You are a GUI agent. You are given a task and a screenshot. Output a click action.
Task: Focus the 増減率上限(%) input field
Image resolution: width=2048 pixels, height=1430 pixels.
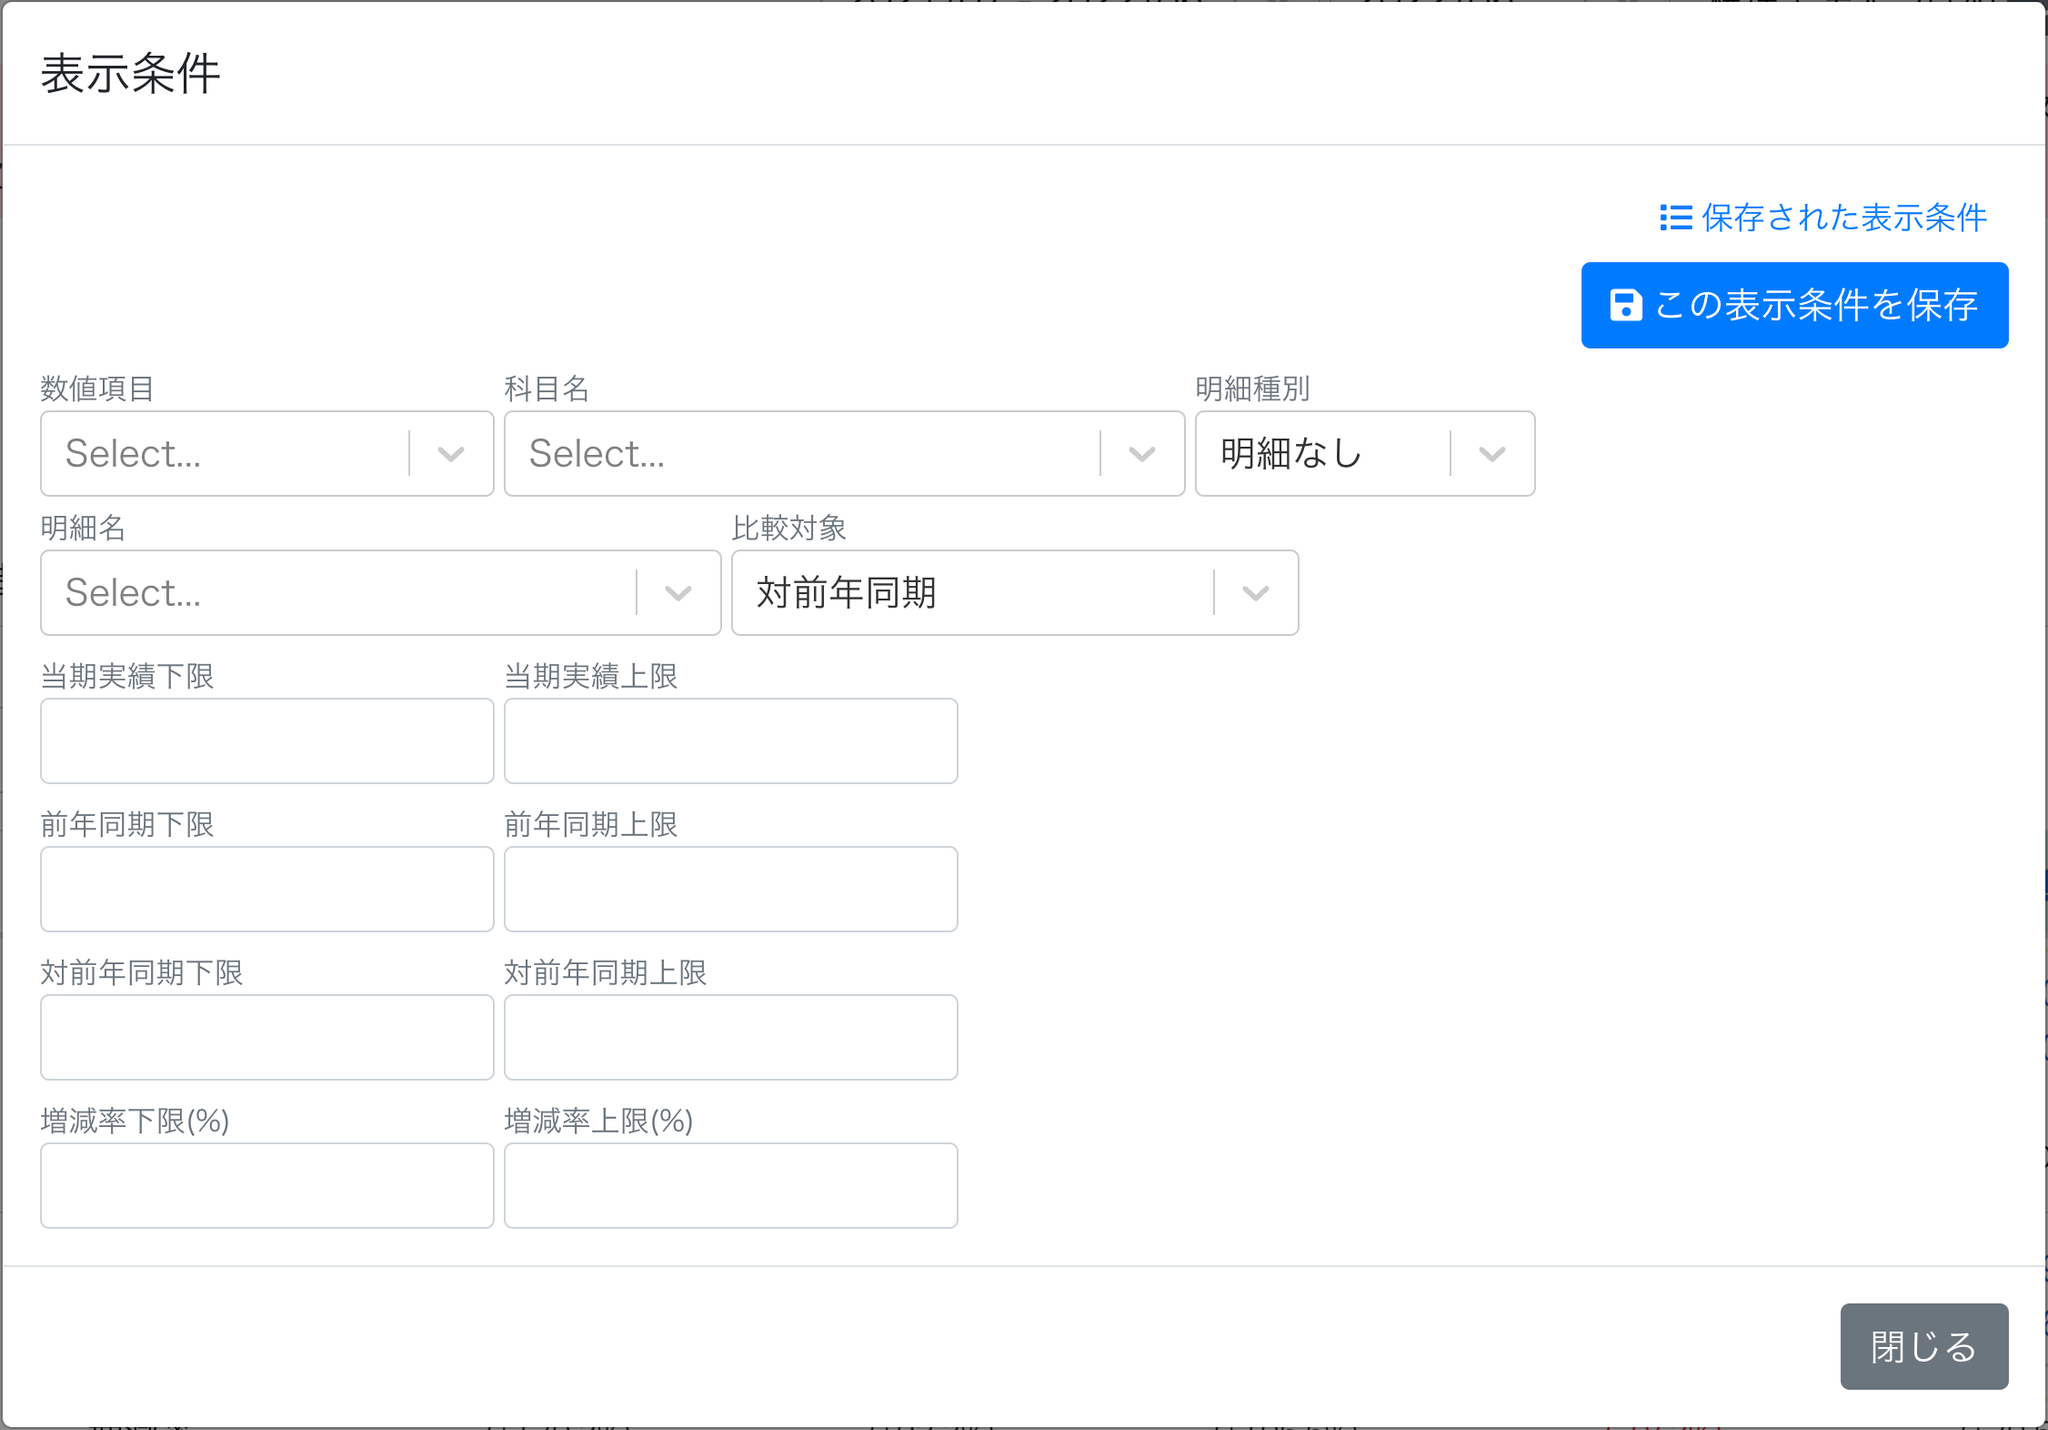coord(731,1185)
